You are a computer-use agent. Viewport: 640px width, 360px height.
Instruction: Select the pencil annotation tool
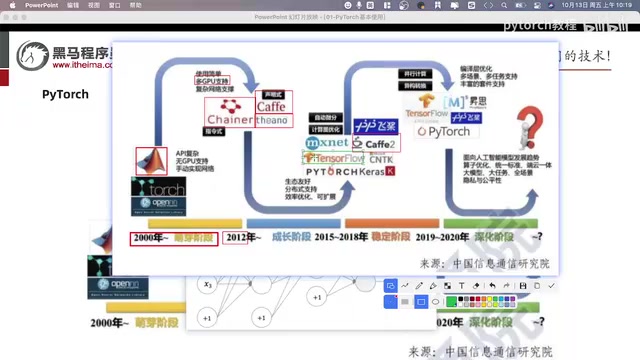419,286
